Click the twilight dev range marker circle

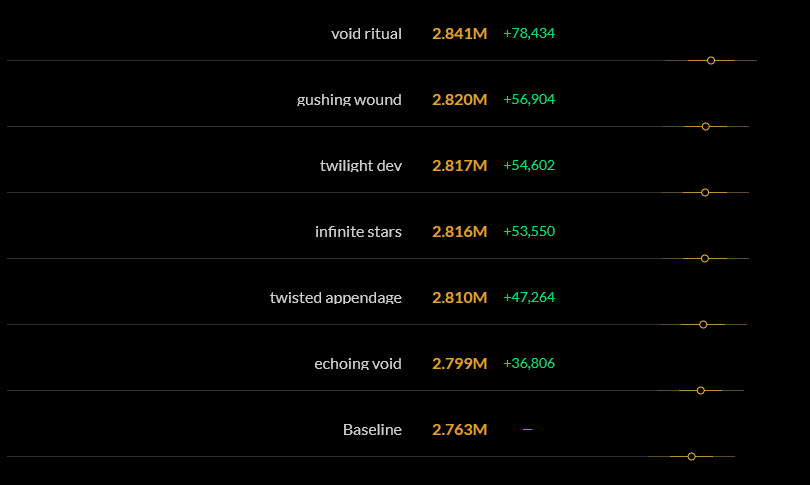pyautogui.click(x=705, y=193)
